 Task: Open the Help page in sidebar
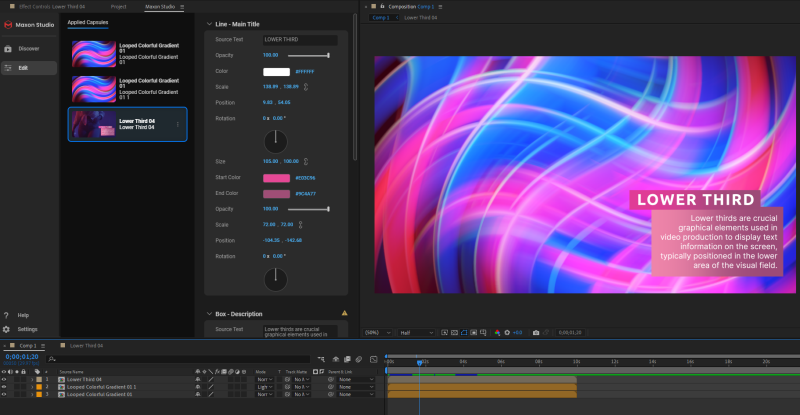(x=24, y=315)
